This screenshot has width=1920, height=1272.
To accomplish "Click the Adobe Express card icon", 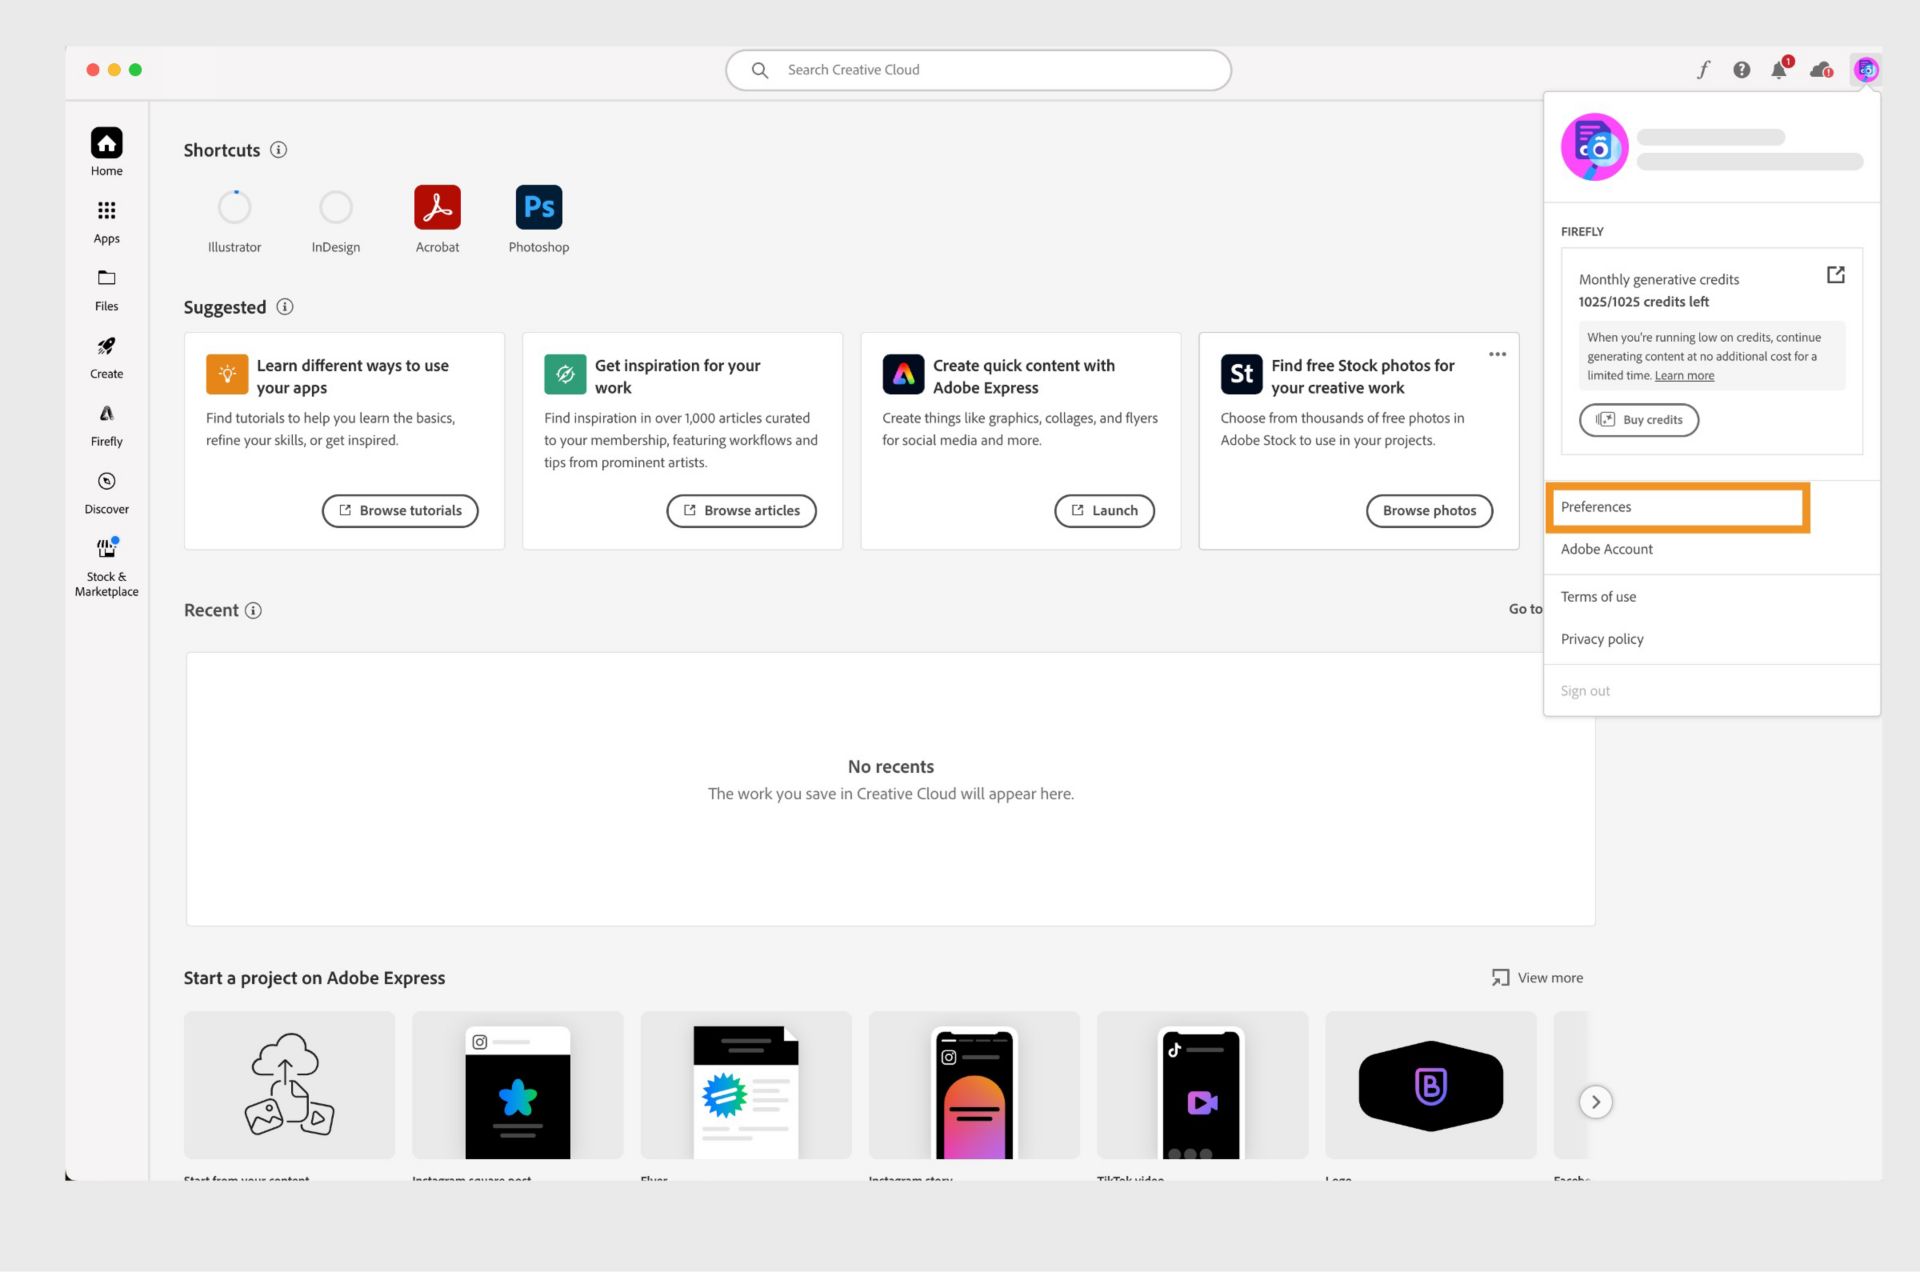I will 903,374.
